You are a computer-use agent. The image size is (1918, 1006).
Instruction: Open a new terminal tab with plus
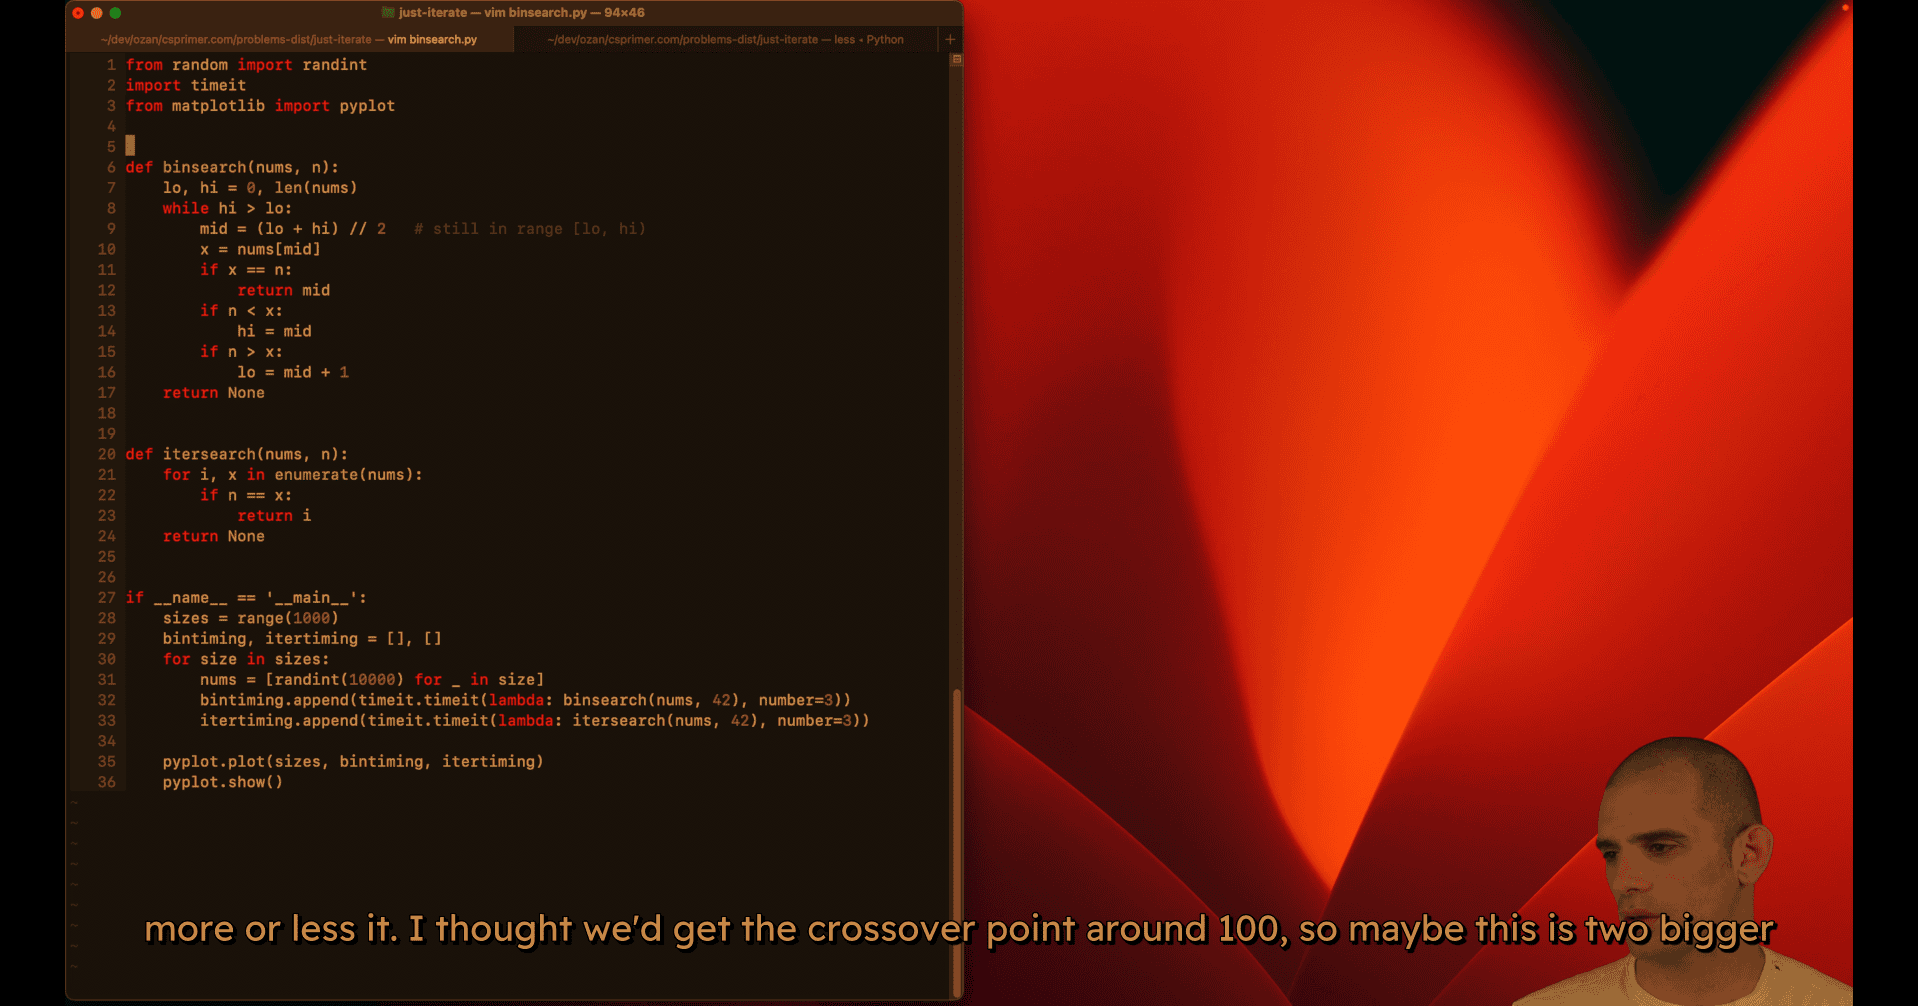coord(950,39)
